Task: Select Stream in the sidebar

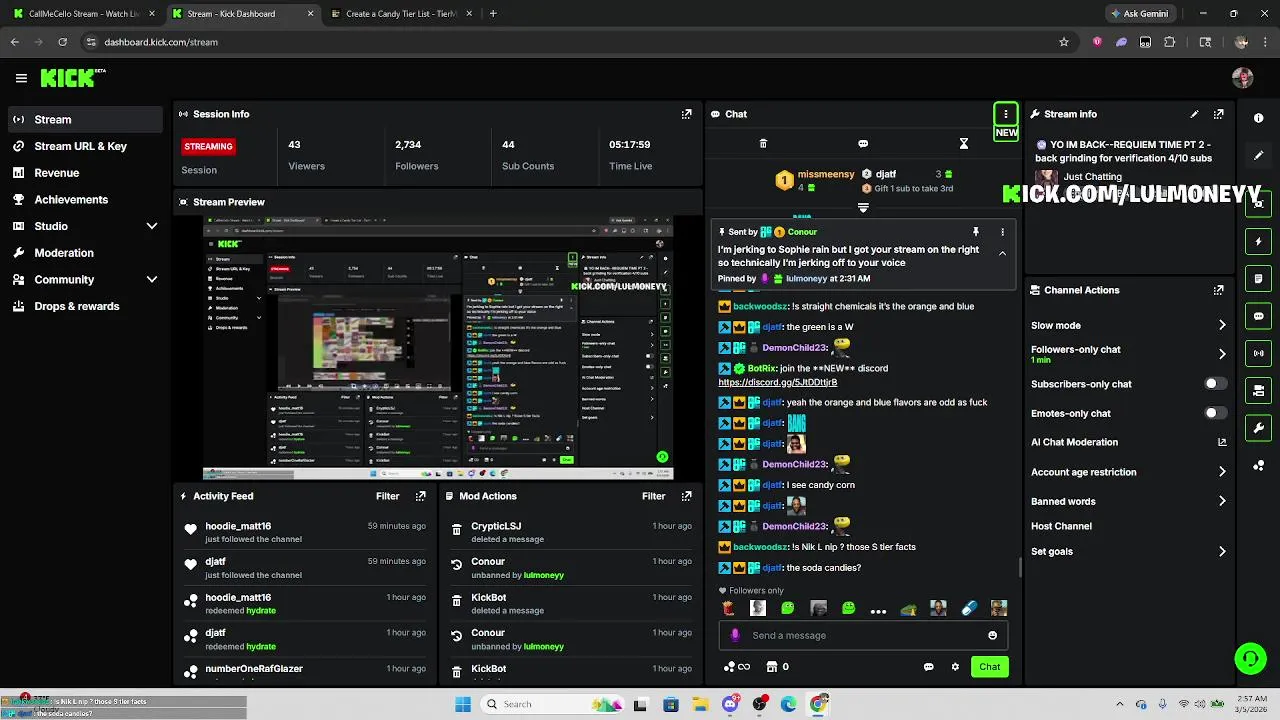Action: (x=85, y=119)
